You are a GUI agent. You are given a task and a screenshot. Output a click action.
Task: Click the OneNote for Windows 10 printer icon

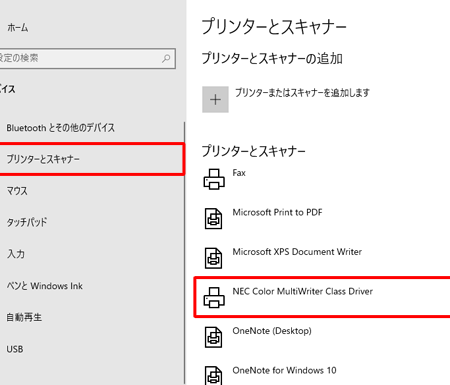pos(213,375)
